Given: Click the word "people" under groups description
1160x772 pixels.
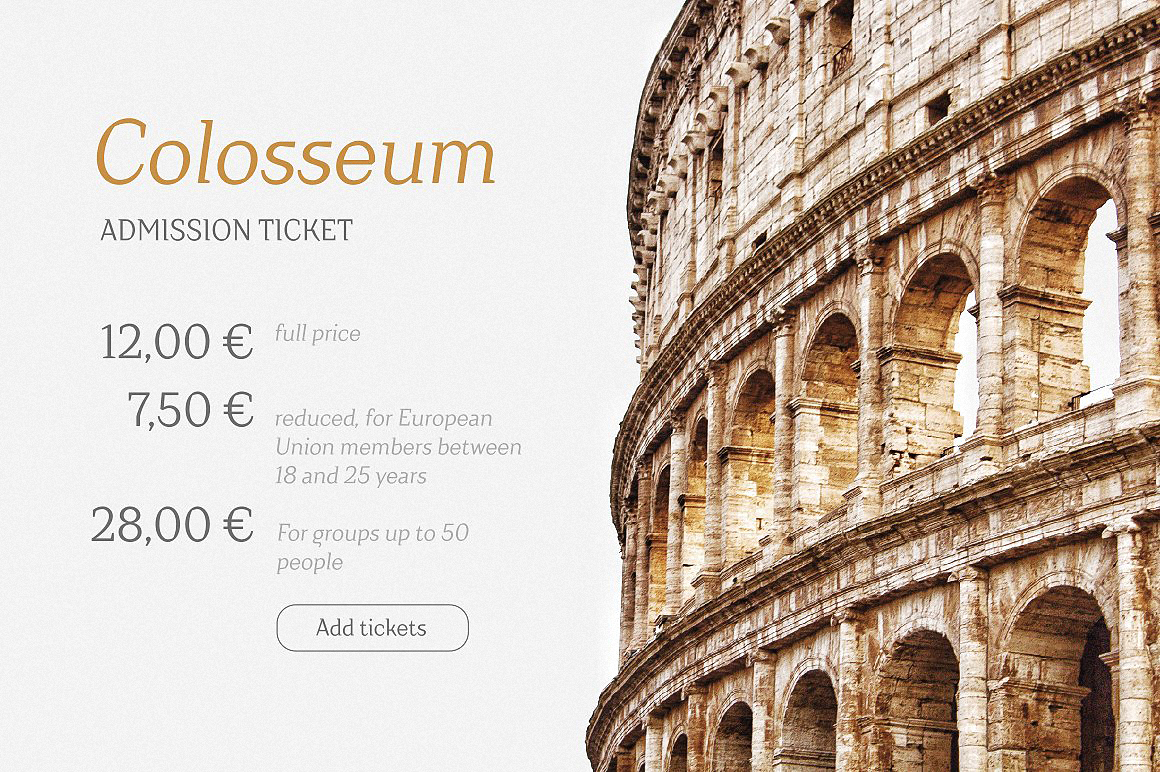Looking at the screenshot, I should point(309,563).
